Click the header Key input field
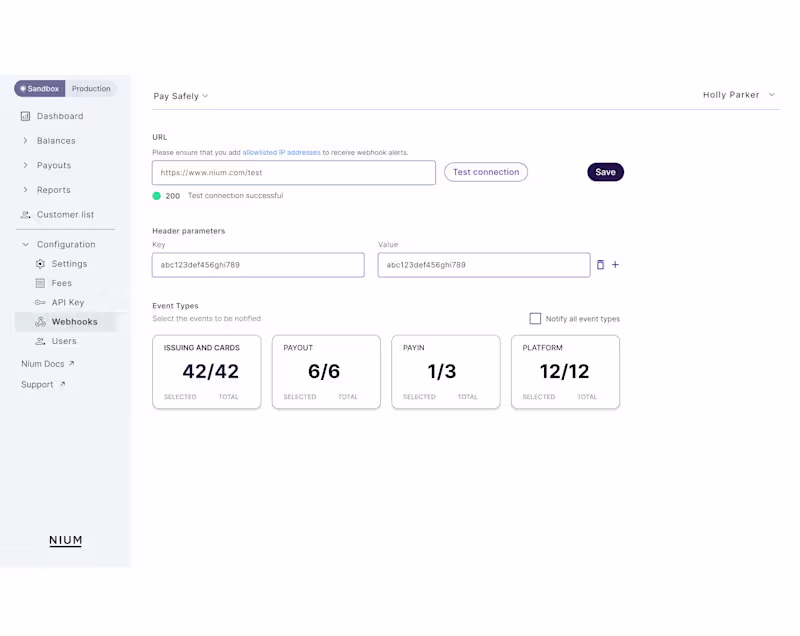The image size is (800, 636). [x=258, y=265]
